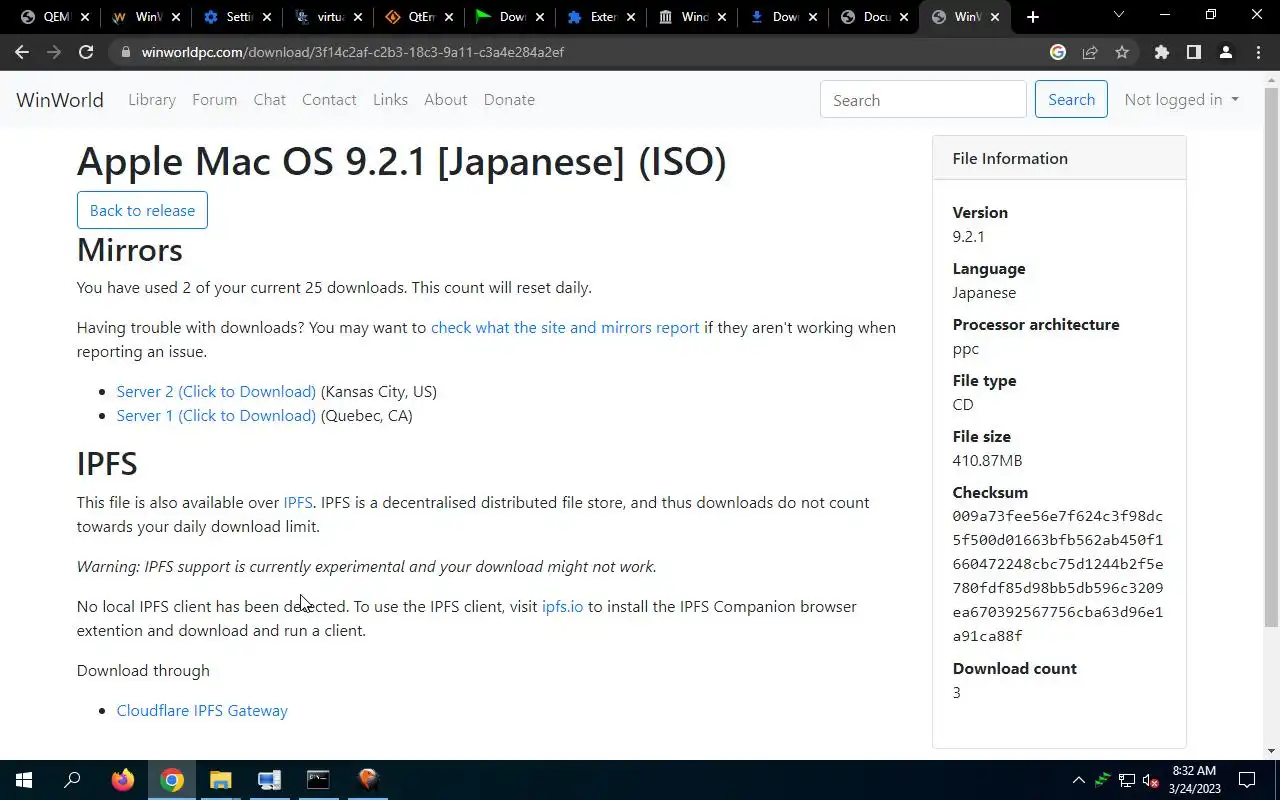This screenshot has height=800, width=1280.
Task: Open the IPFS link in the paragraph
Action: [298, 503]
